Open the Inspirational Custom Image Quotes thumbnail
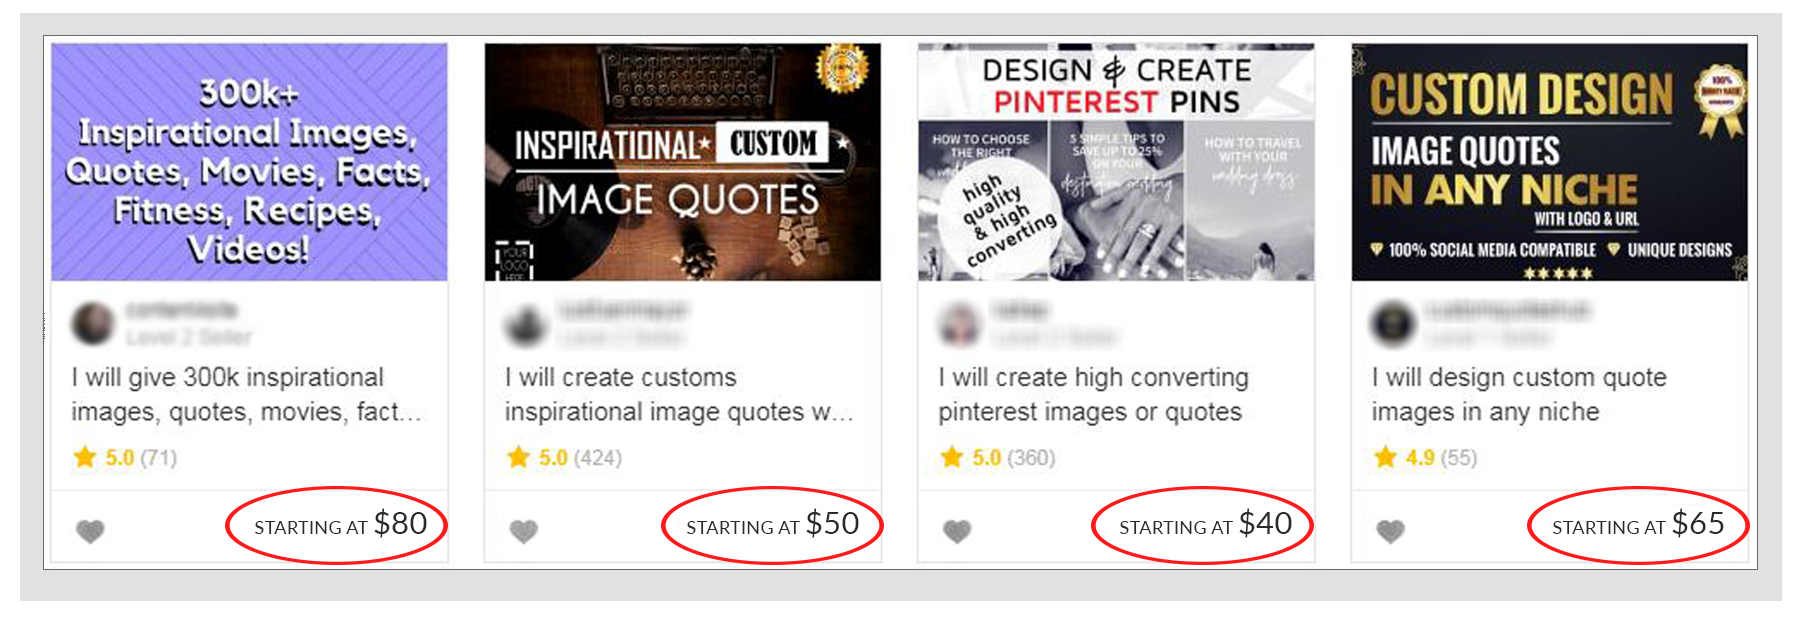 click(683, 162)
